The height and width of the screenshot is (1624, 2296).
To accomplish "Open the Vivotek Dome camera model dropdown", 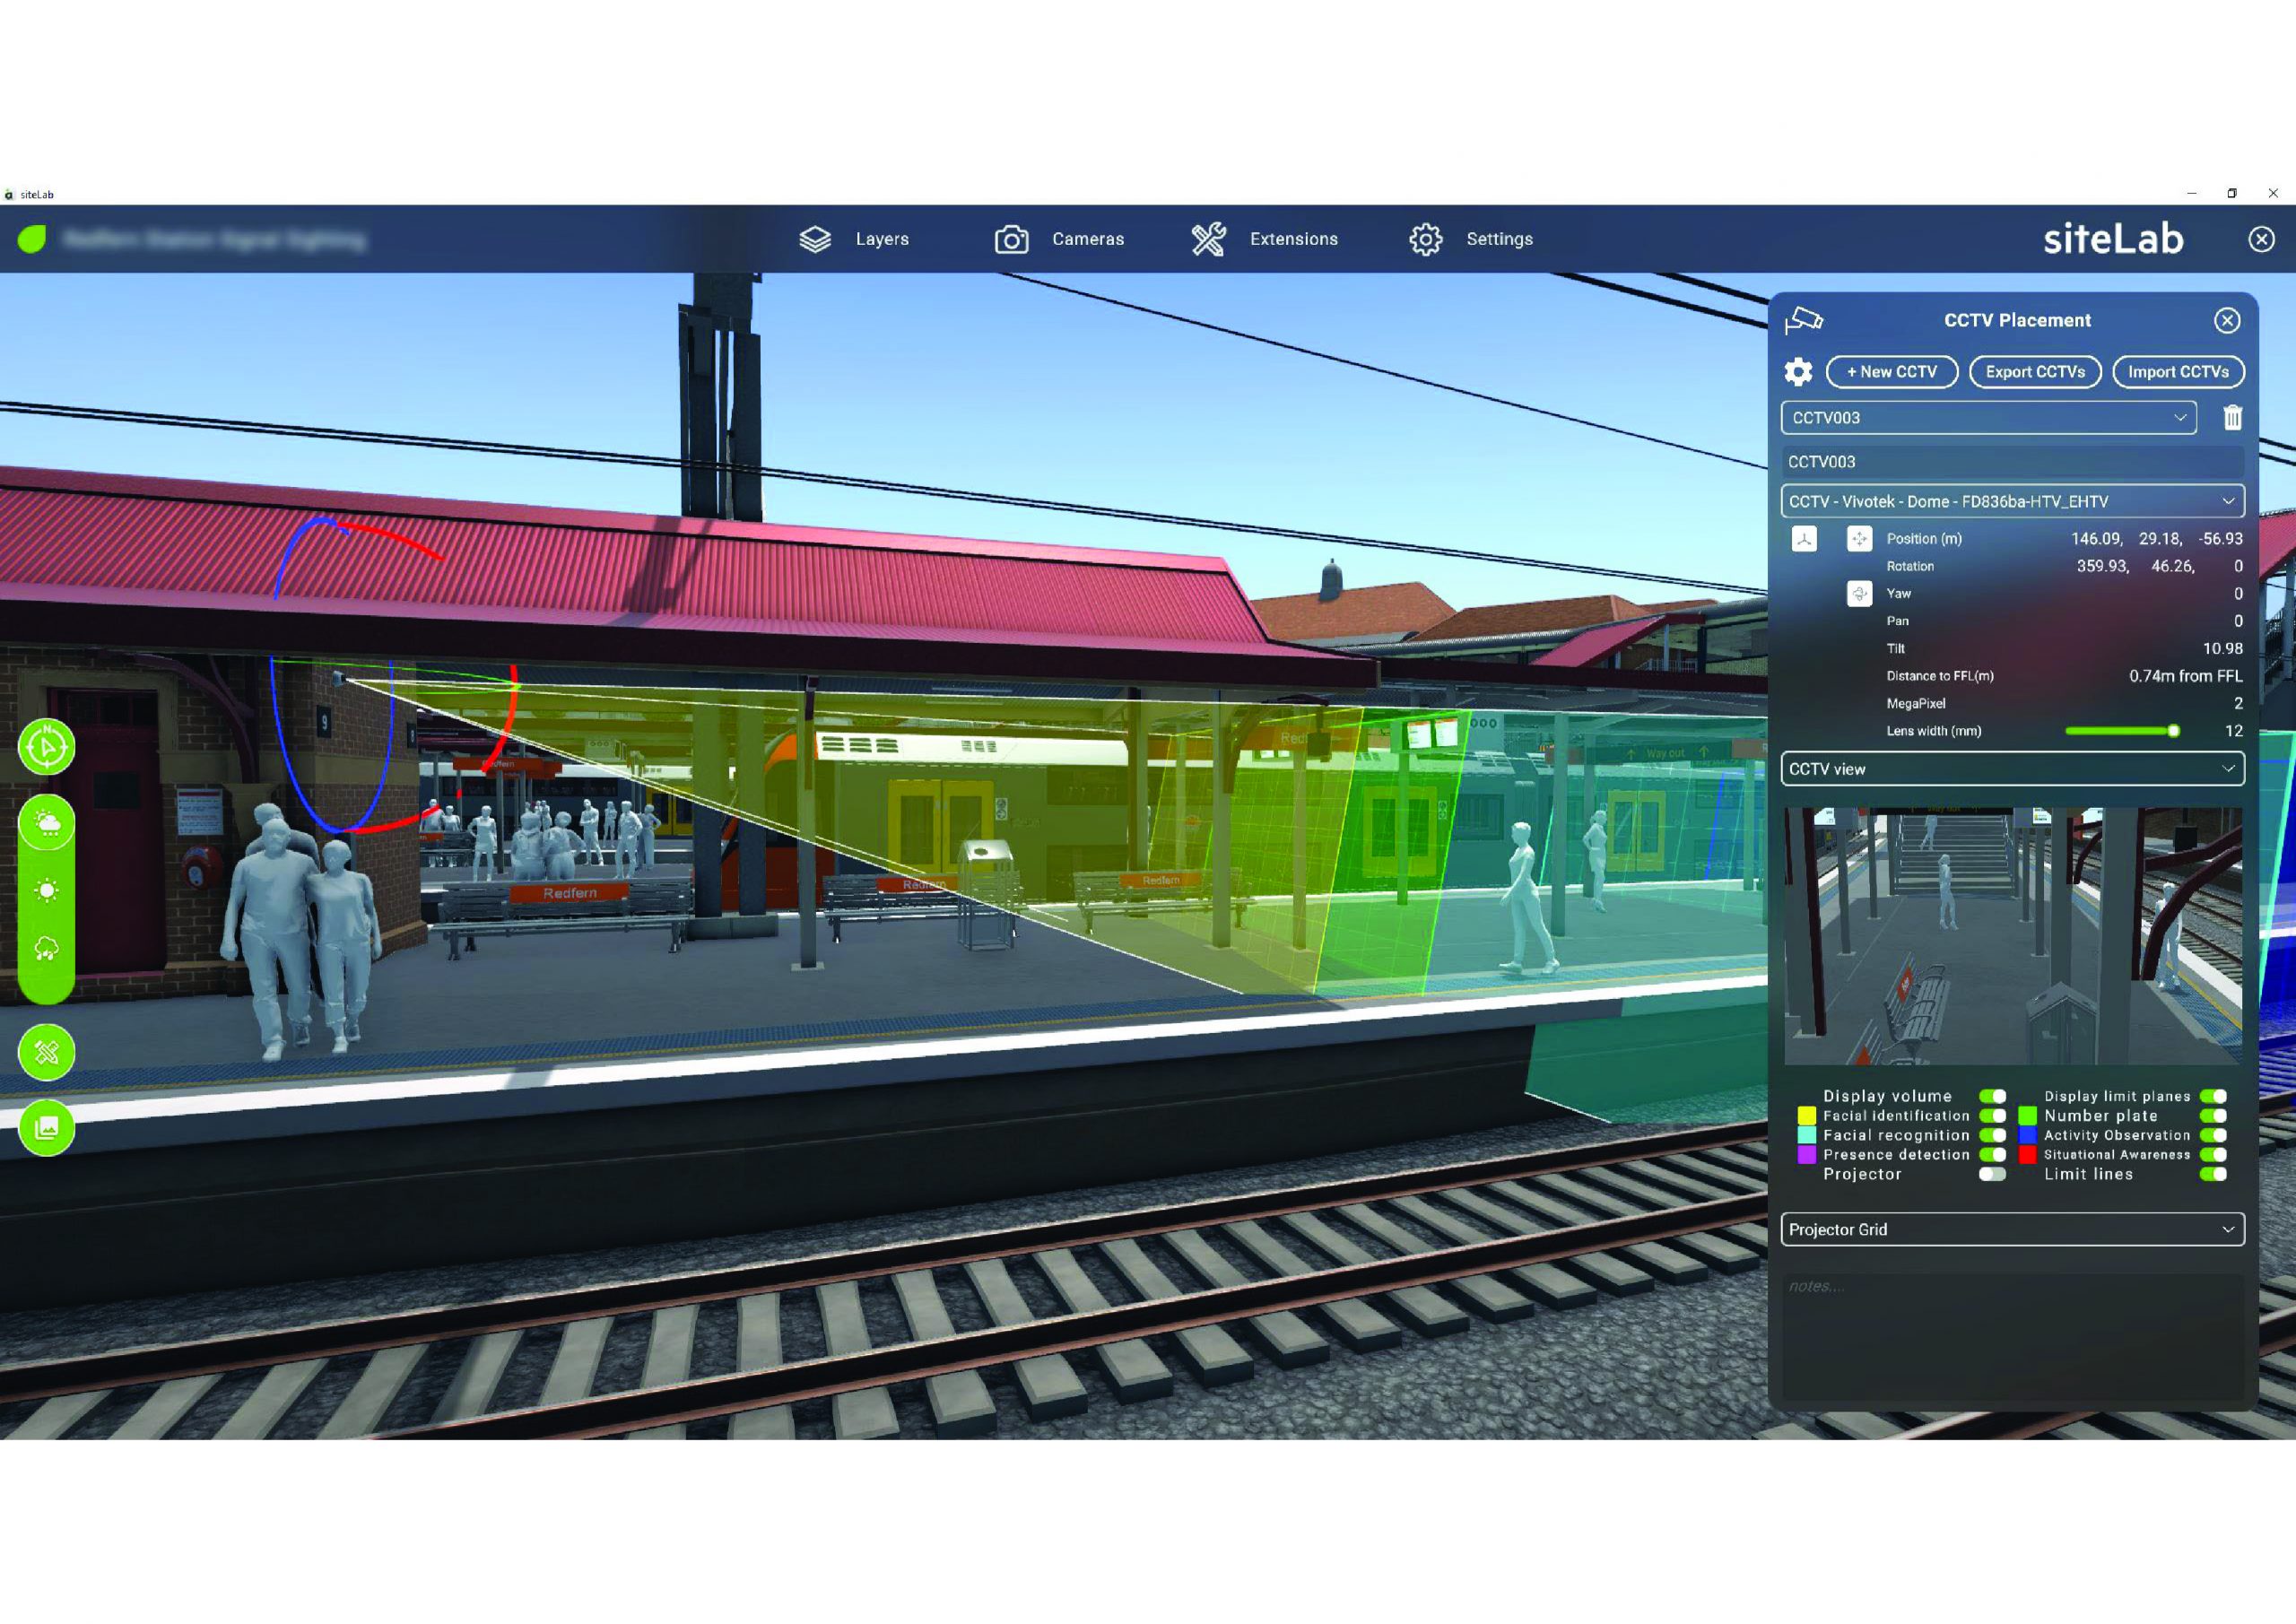I will [2012, 501].
